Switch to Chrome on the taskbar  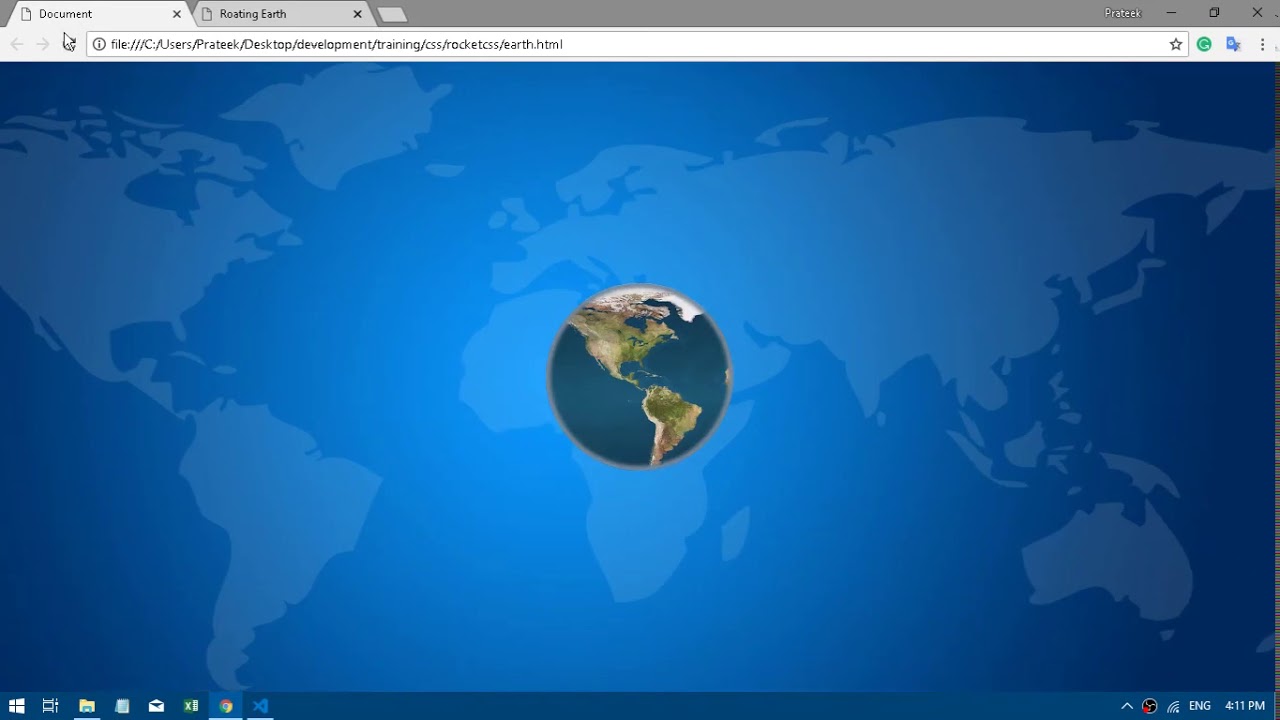pos(226,706)
